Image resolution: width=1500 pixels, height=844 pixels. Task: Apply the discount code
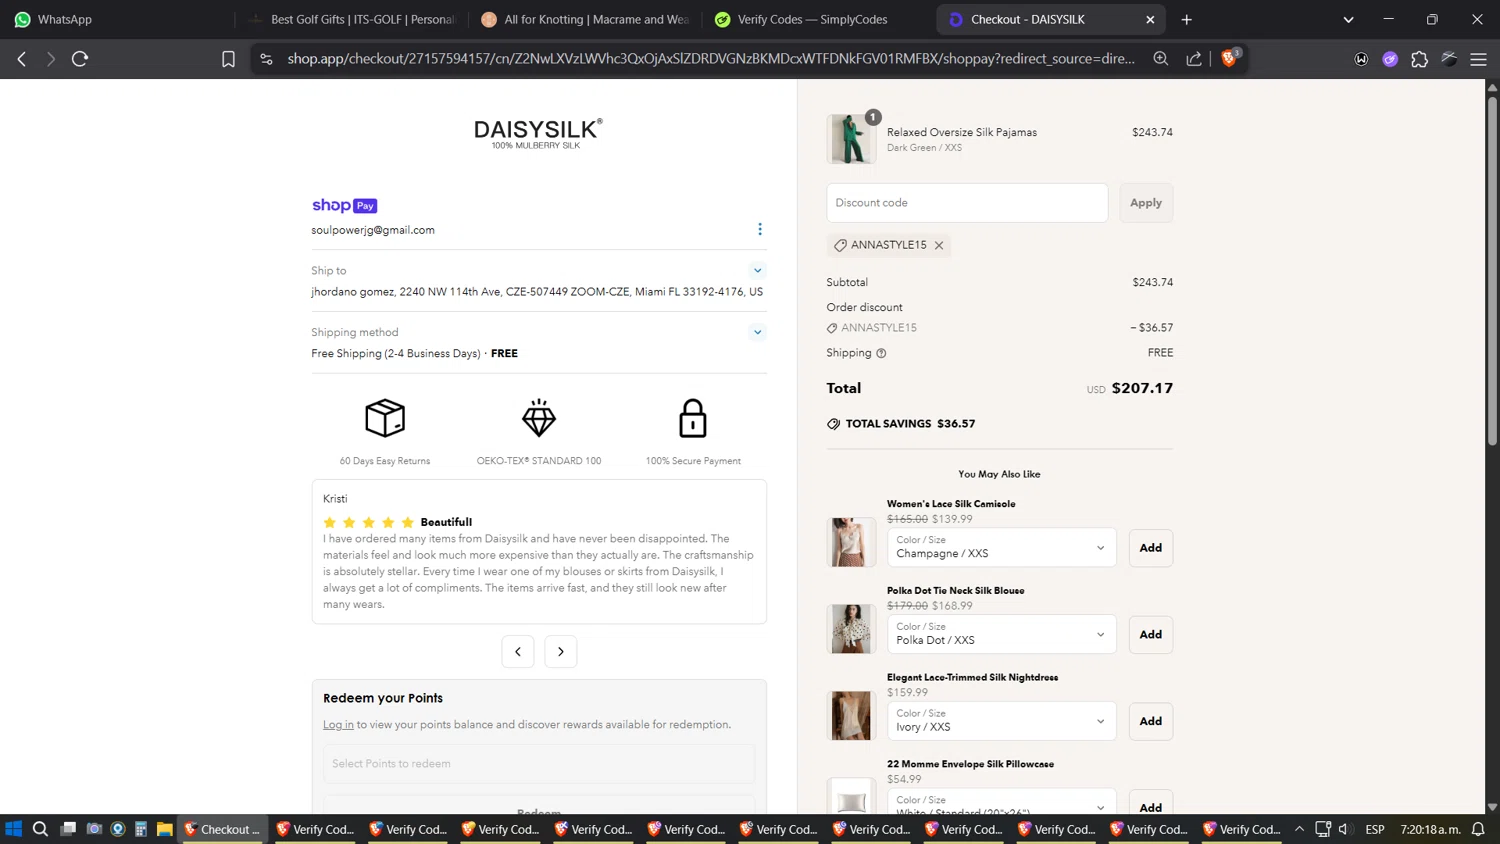click(1146, 203)
